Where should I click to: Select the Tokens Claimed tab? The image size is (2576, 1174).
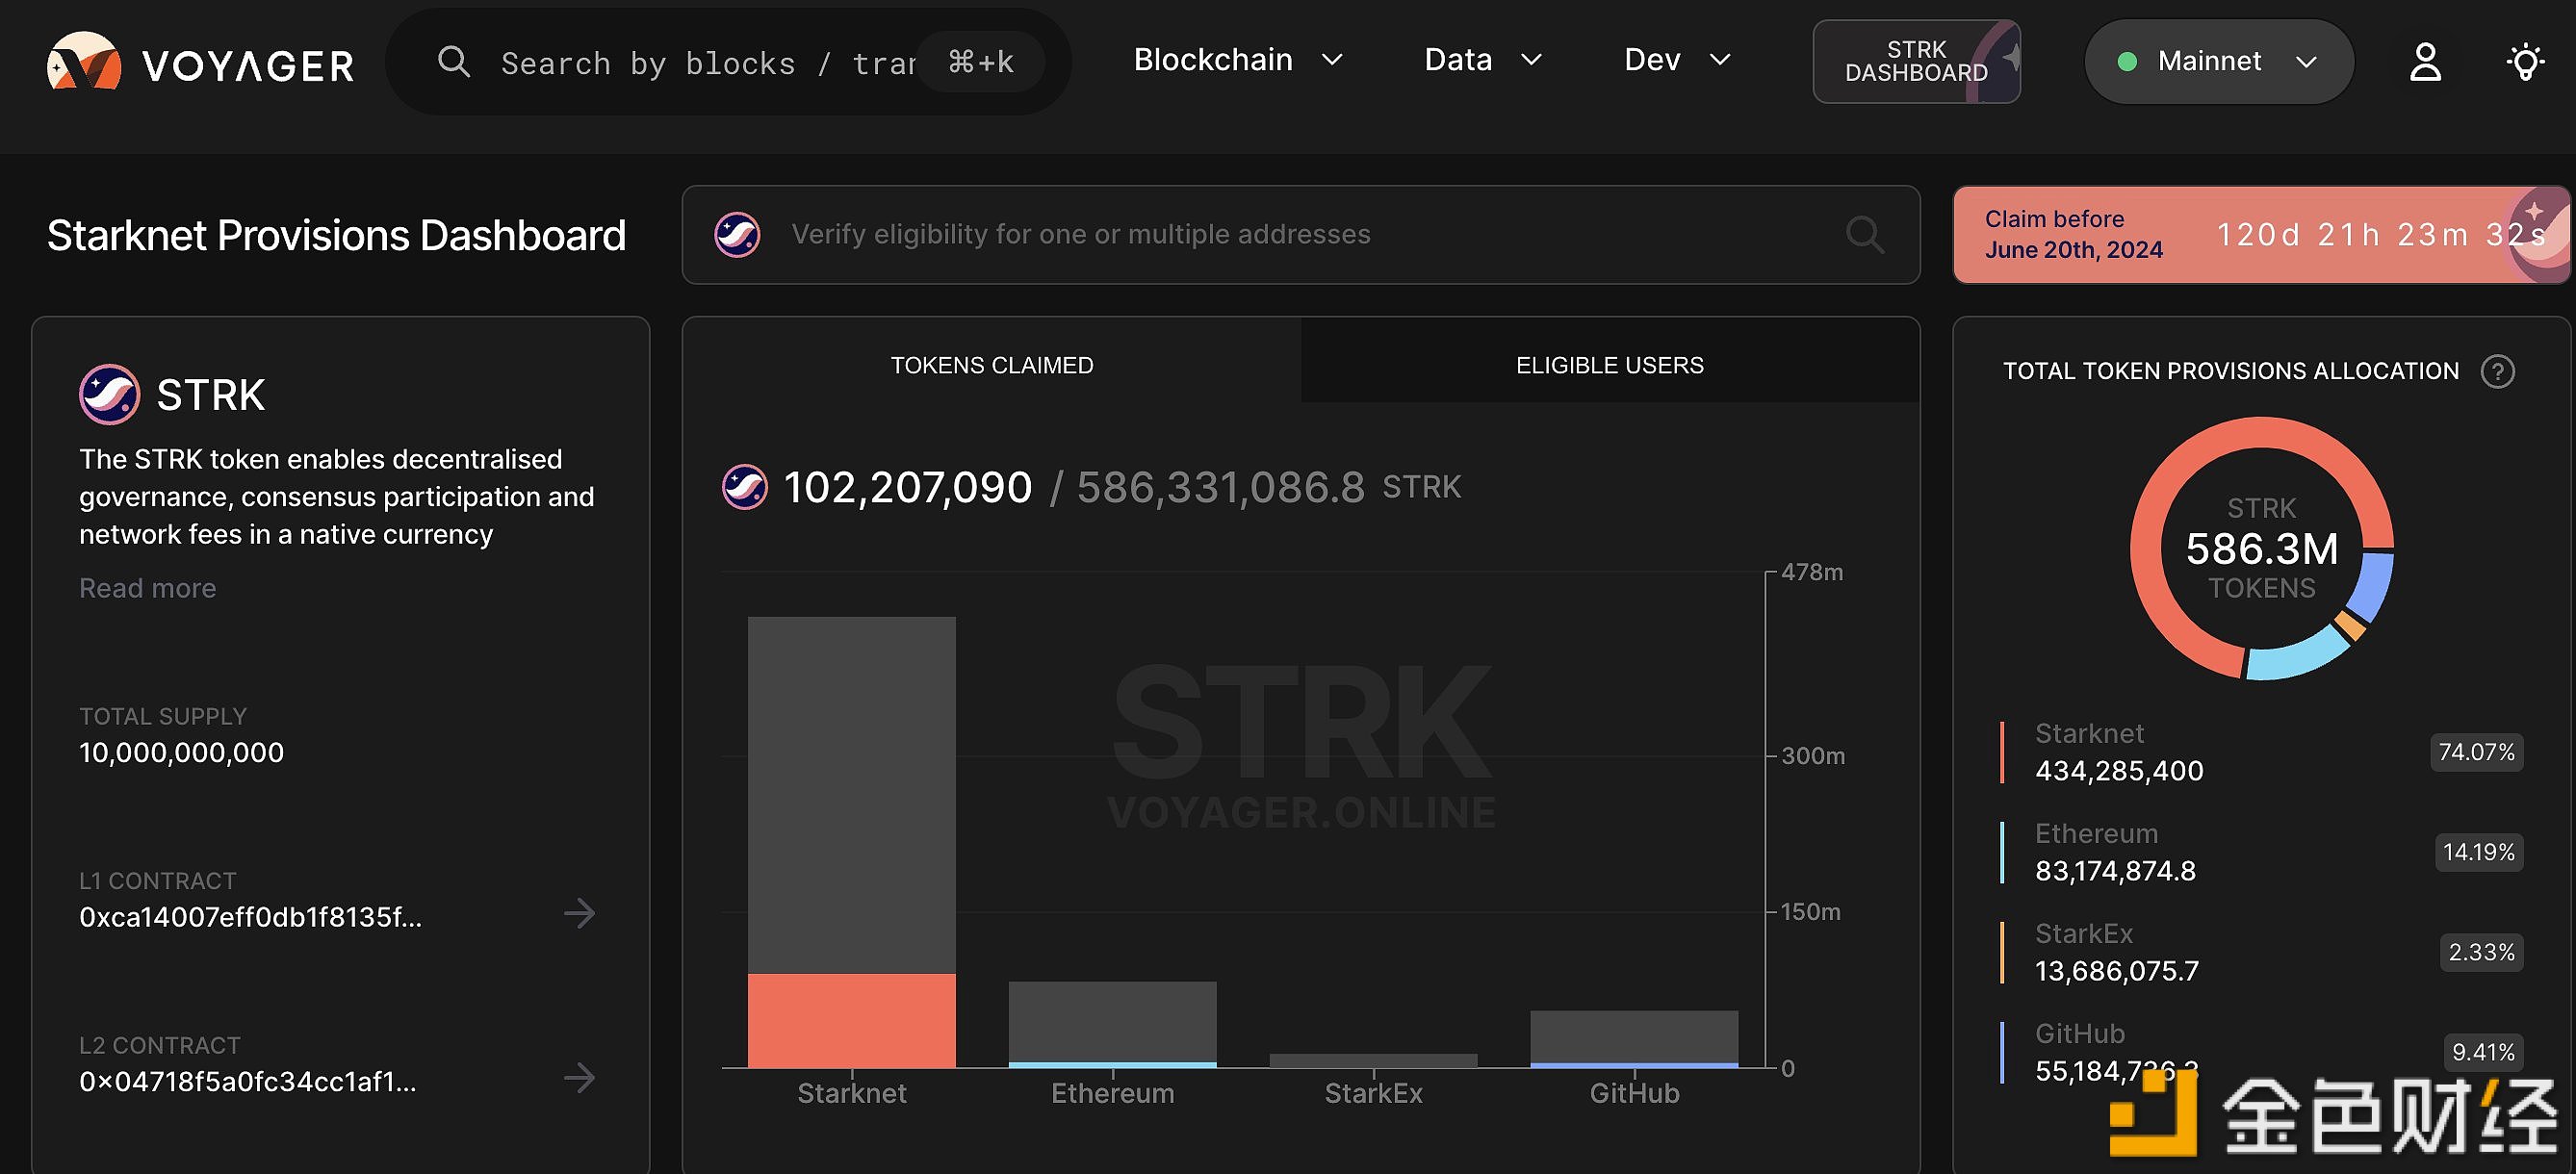[992, 365]
